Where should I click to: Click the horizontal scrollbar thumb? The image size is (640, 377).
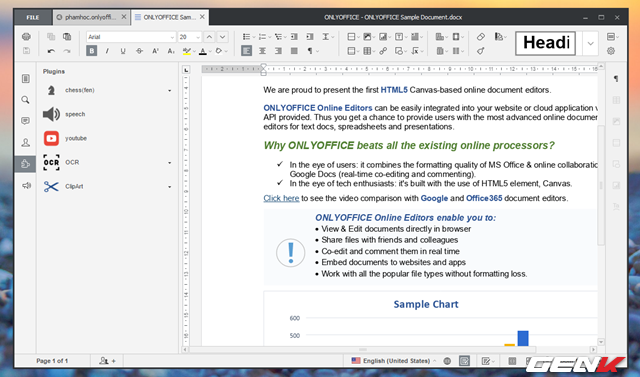point(362,350)
